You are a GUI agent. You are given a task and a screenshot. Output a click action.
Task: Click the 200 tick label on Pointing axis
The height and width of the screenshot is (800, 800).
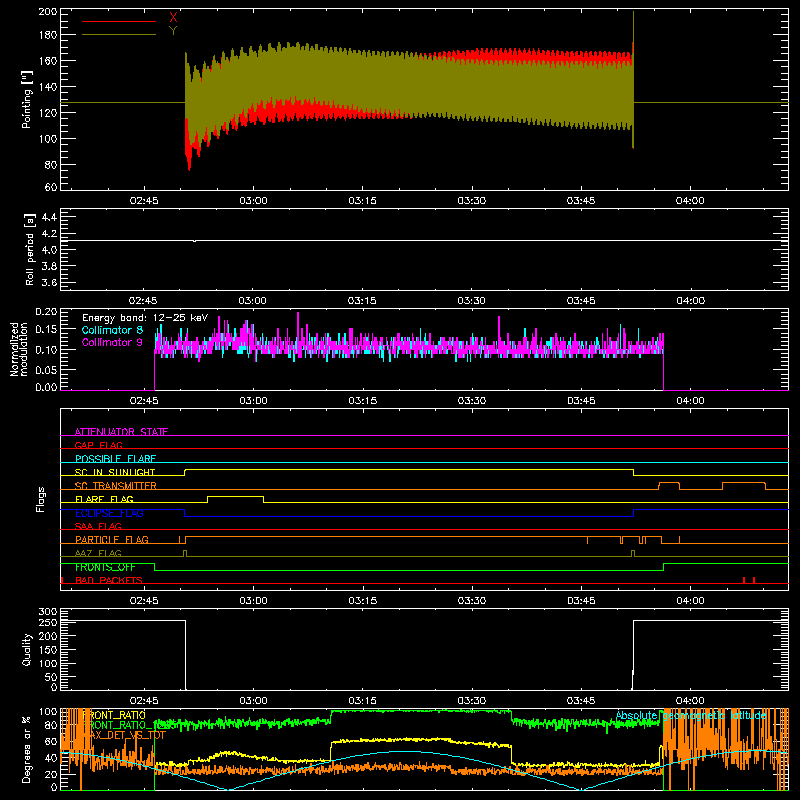(48, 11)
